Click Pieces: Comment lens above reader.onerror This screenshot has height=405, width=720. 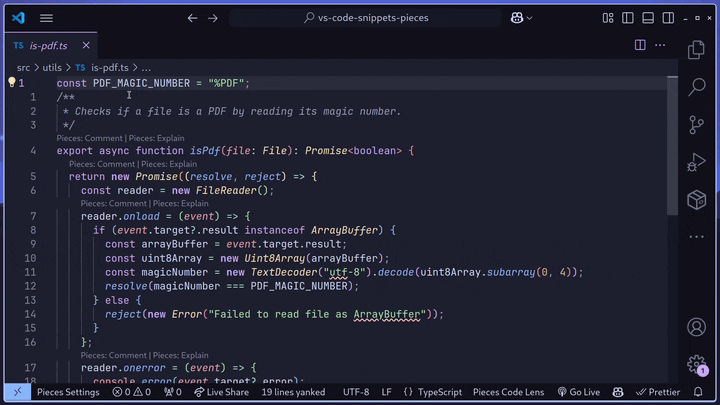113,355
